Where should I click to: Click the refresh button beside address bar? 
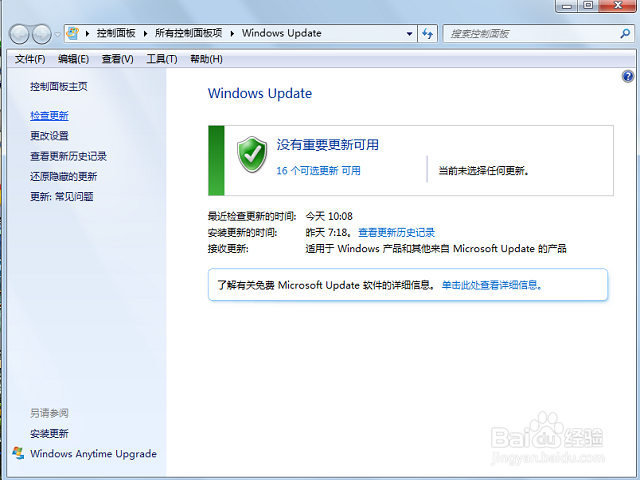pos(427,33)
